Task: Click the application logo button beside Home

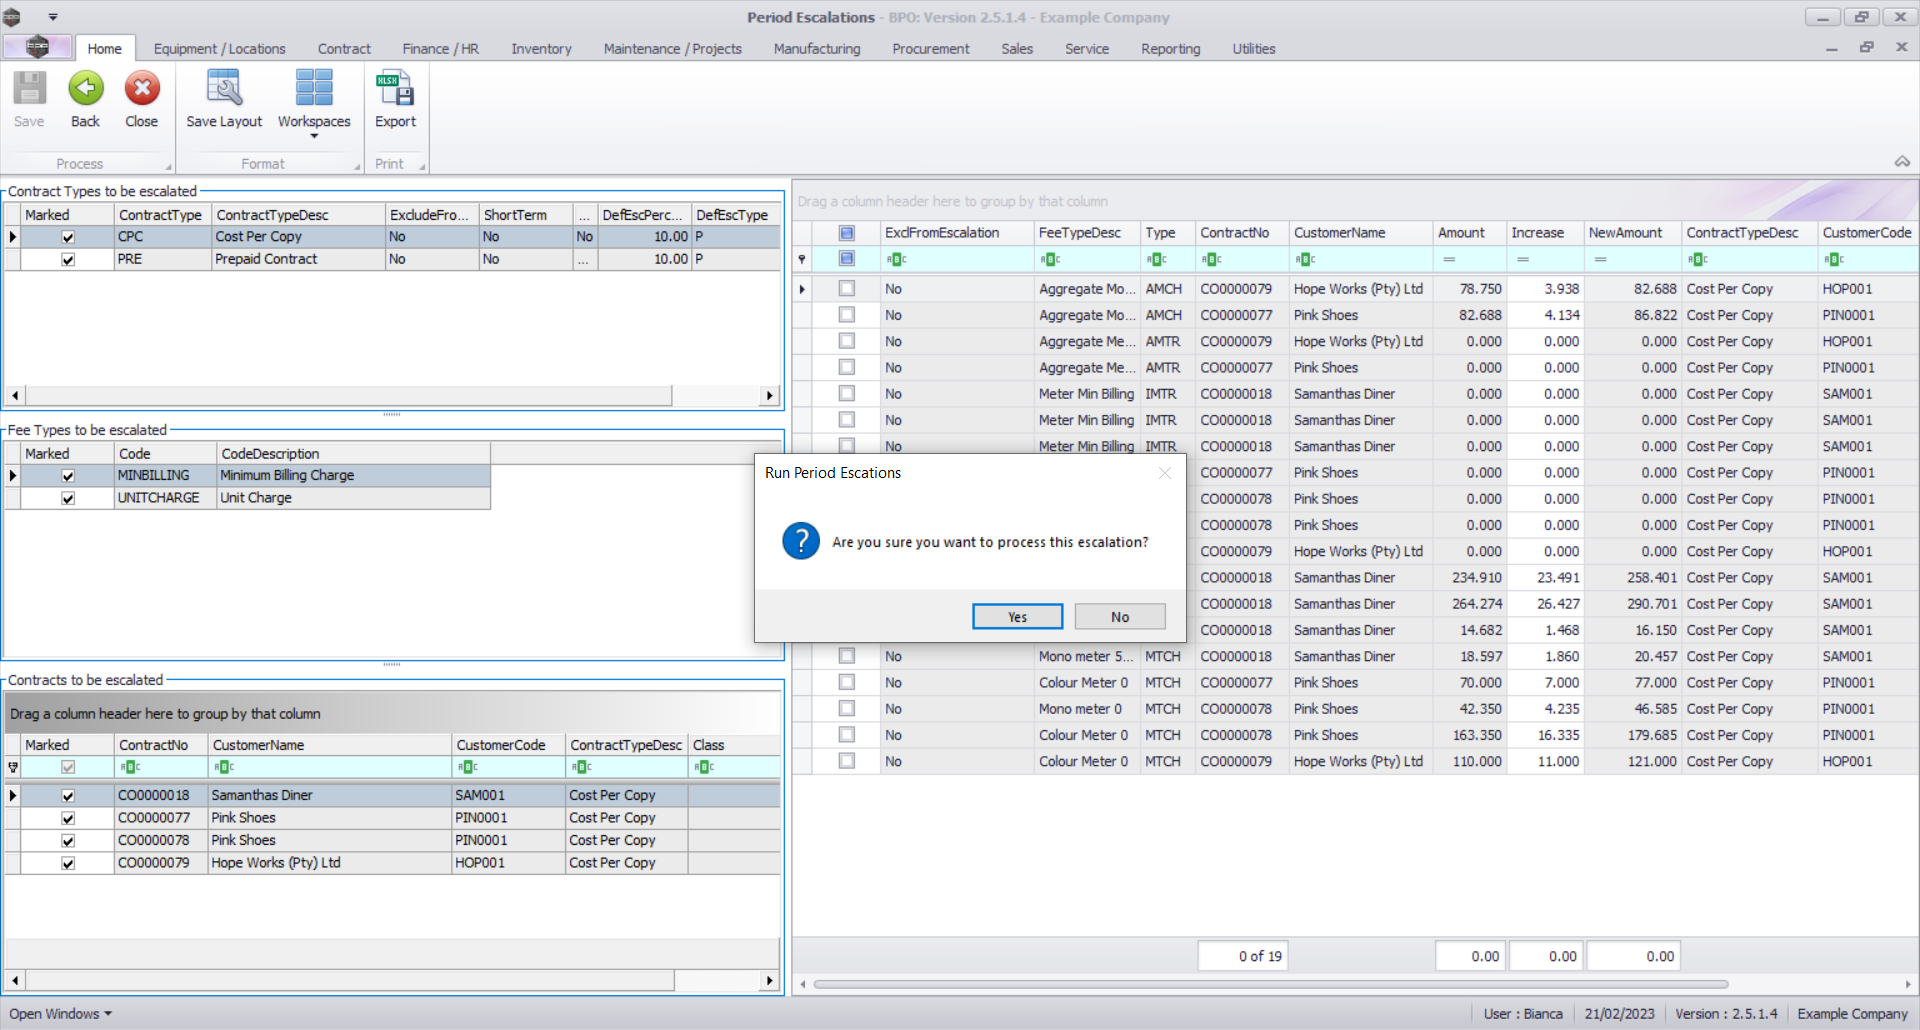Action: (37, 47)
